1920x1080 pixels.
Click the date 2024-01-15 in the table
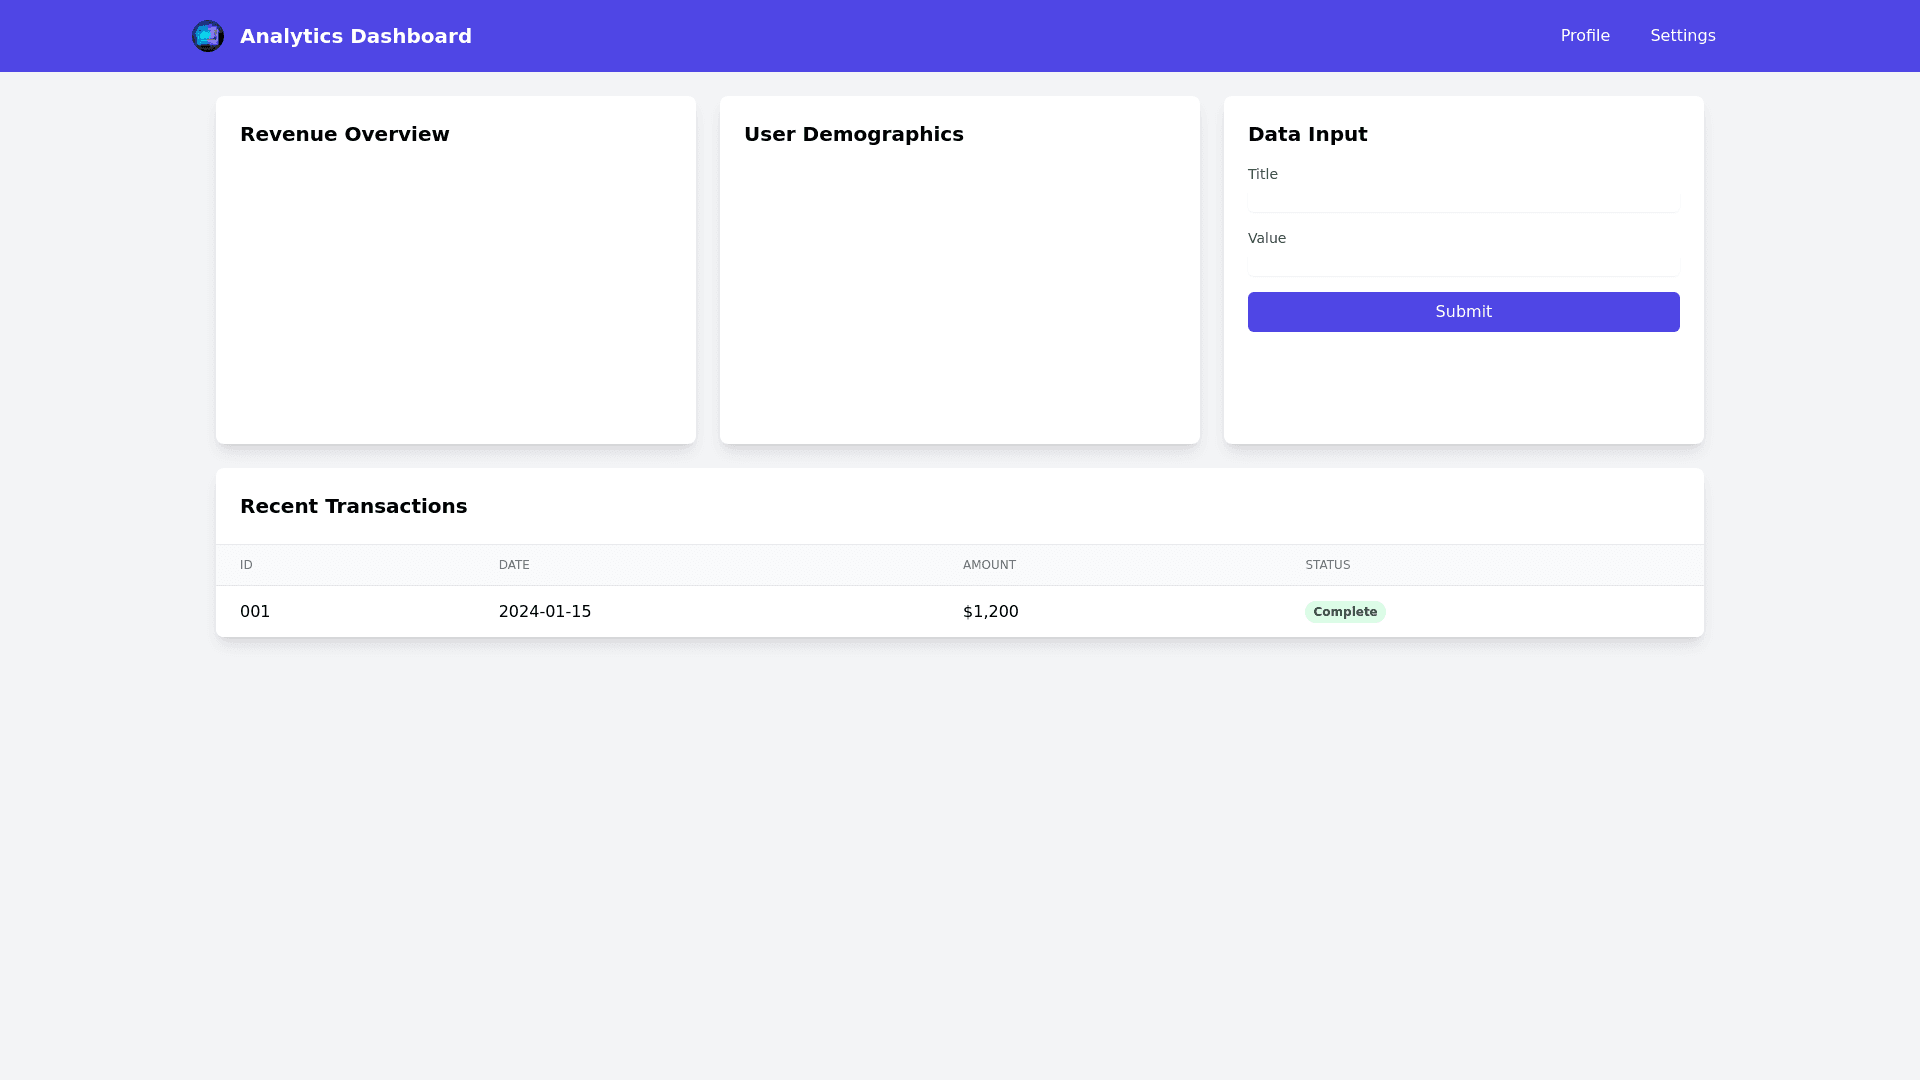545,611
